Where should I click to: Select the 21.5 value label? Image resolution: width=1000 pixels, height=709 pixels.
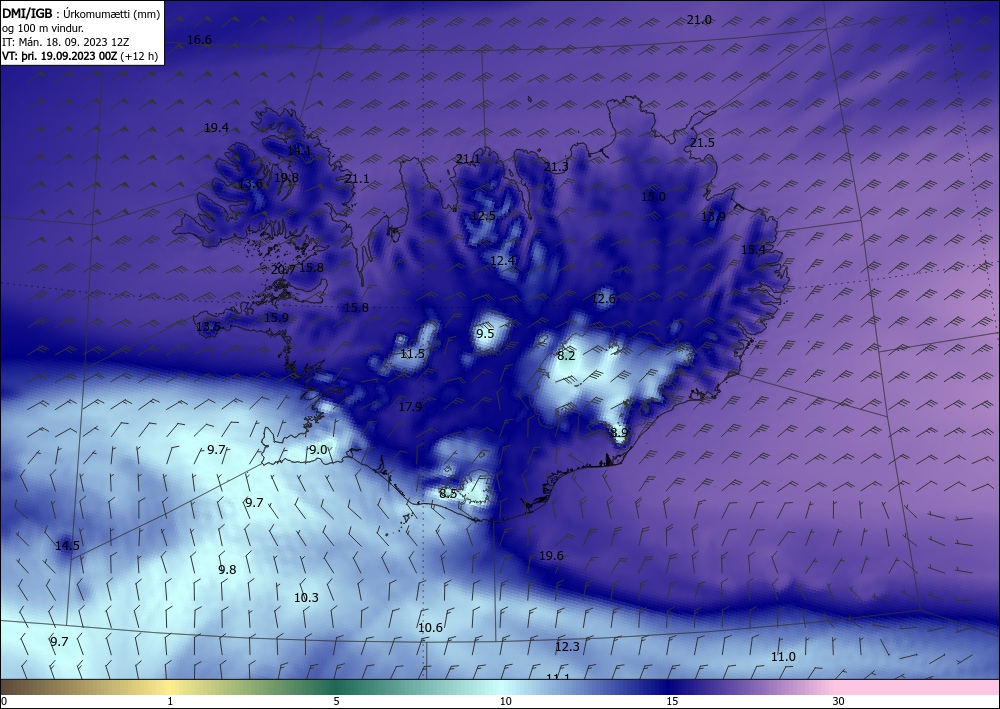(x=702, y=143)
